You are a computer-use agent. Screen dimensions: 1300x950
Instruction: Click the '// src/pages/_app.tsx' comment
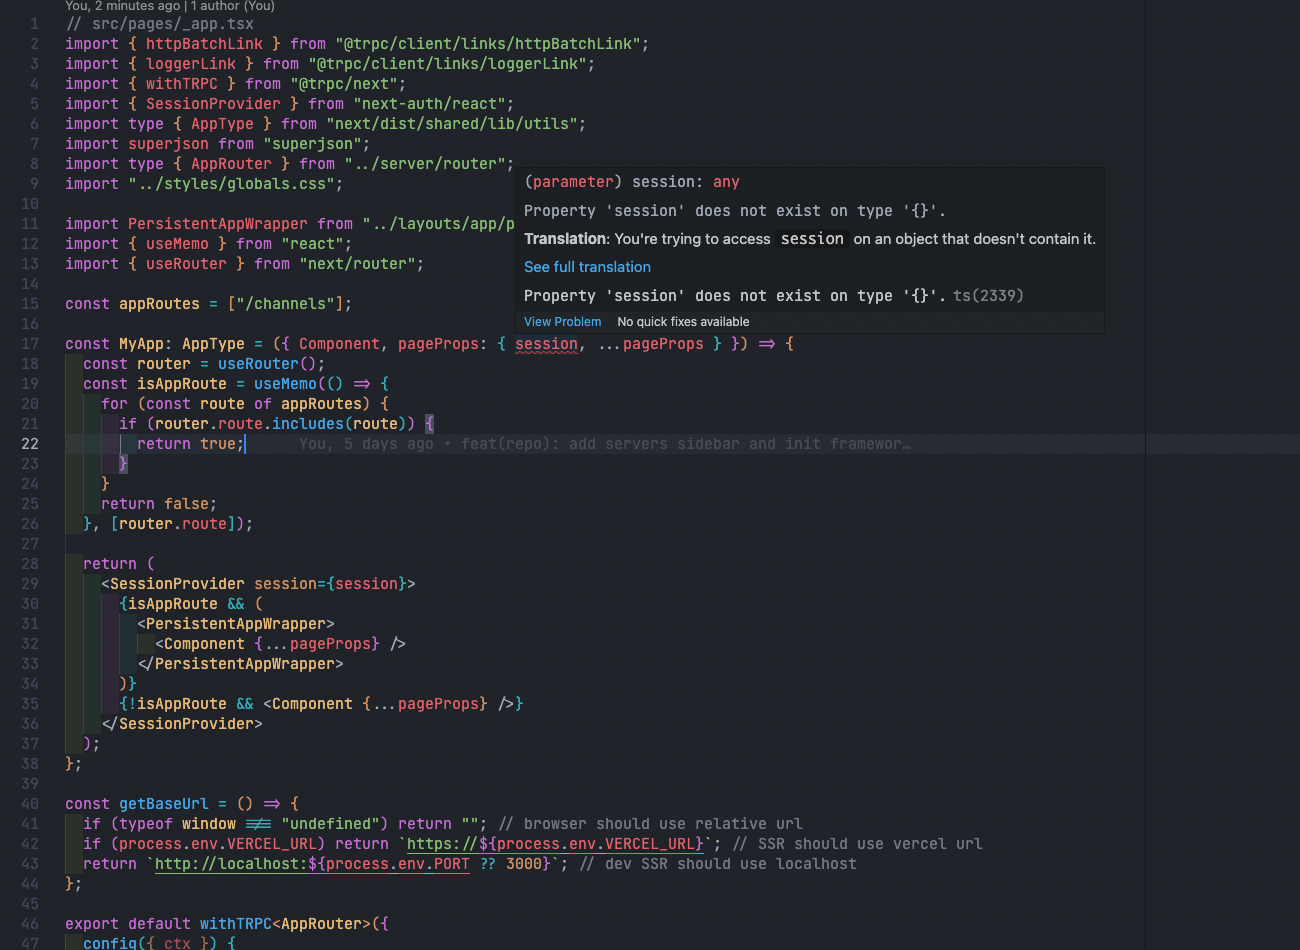pyautogui.click(x=160, y=24)
